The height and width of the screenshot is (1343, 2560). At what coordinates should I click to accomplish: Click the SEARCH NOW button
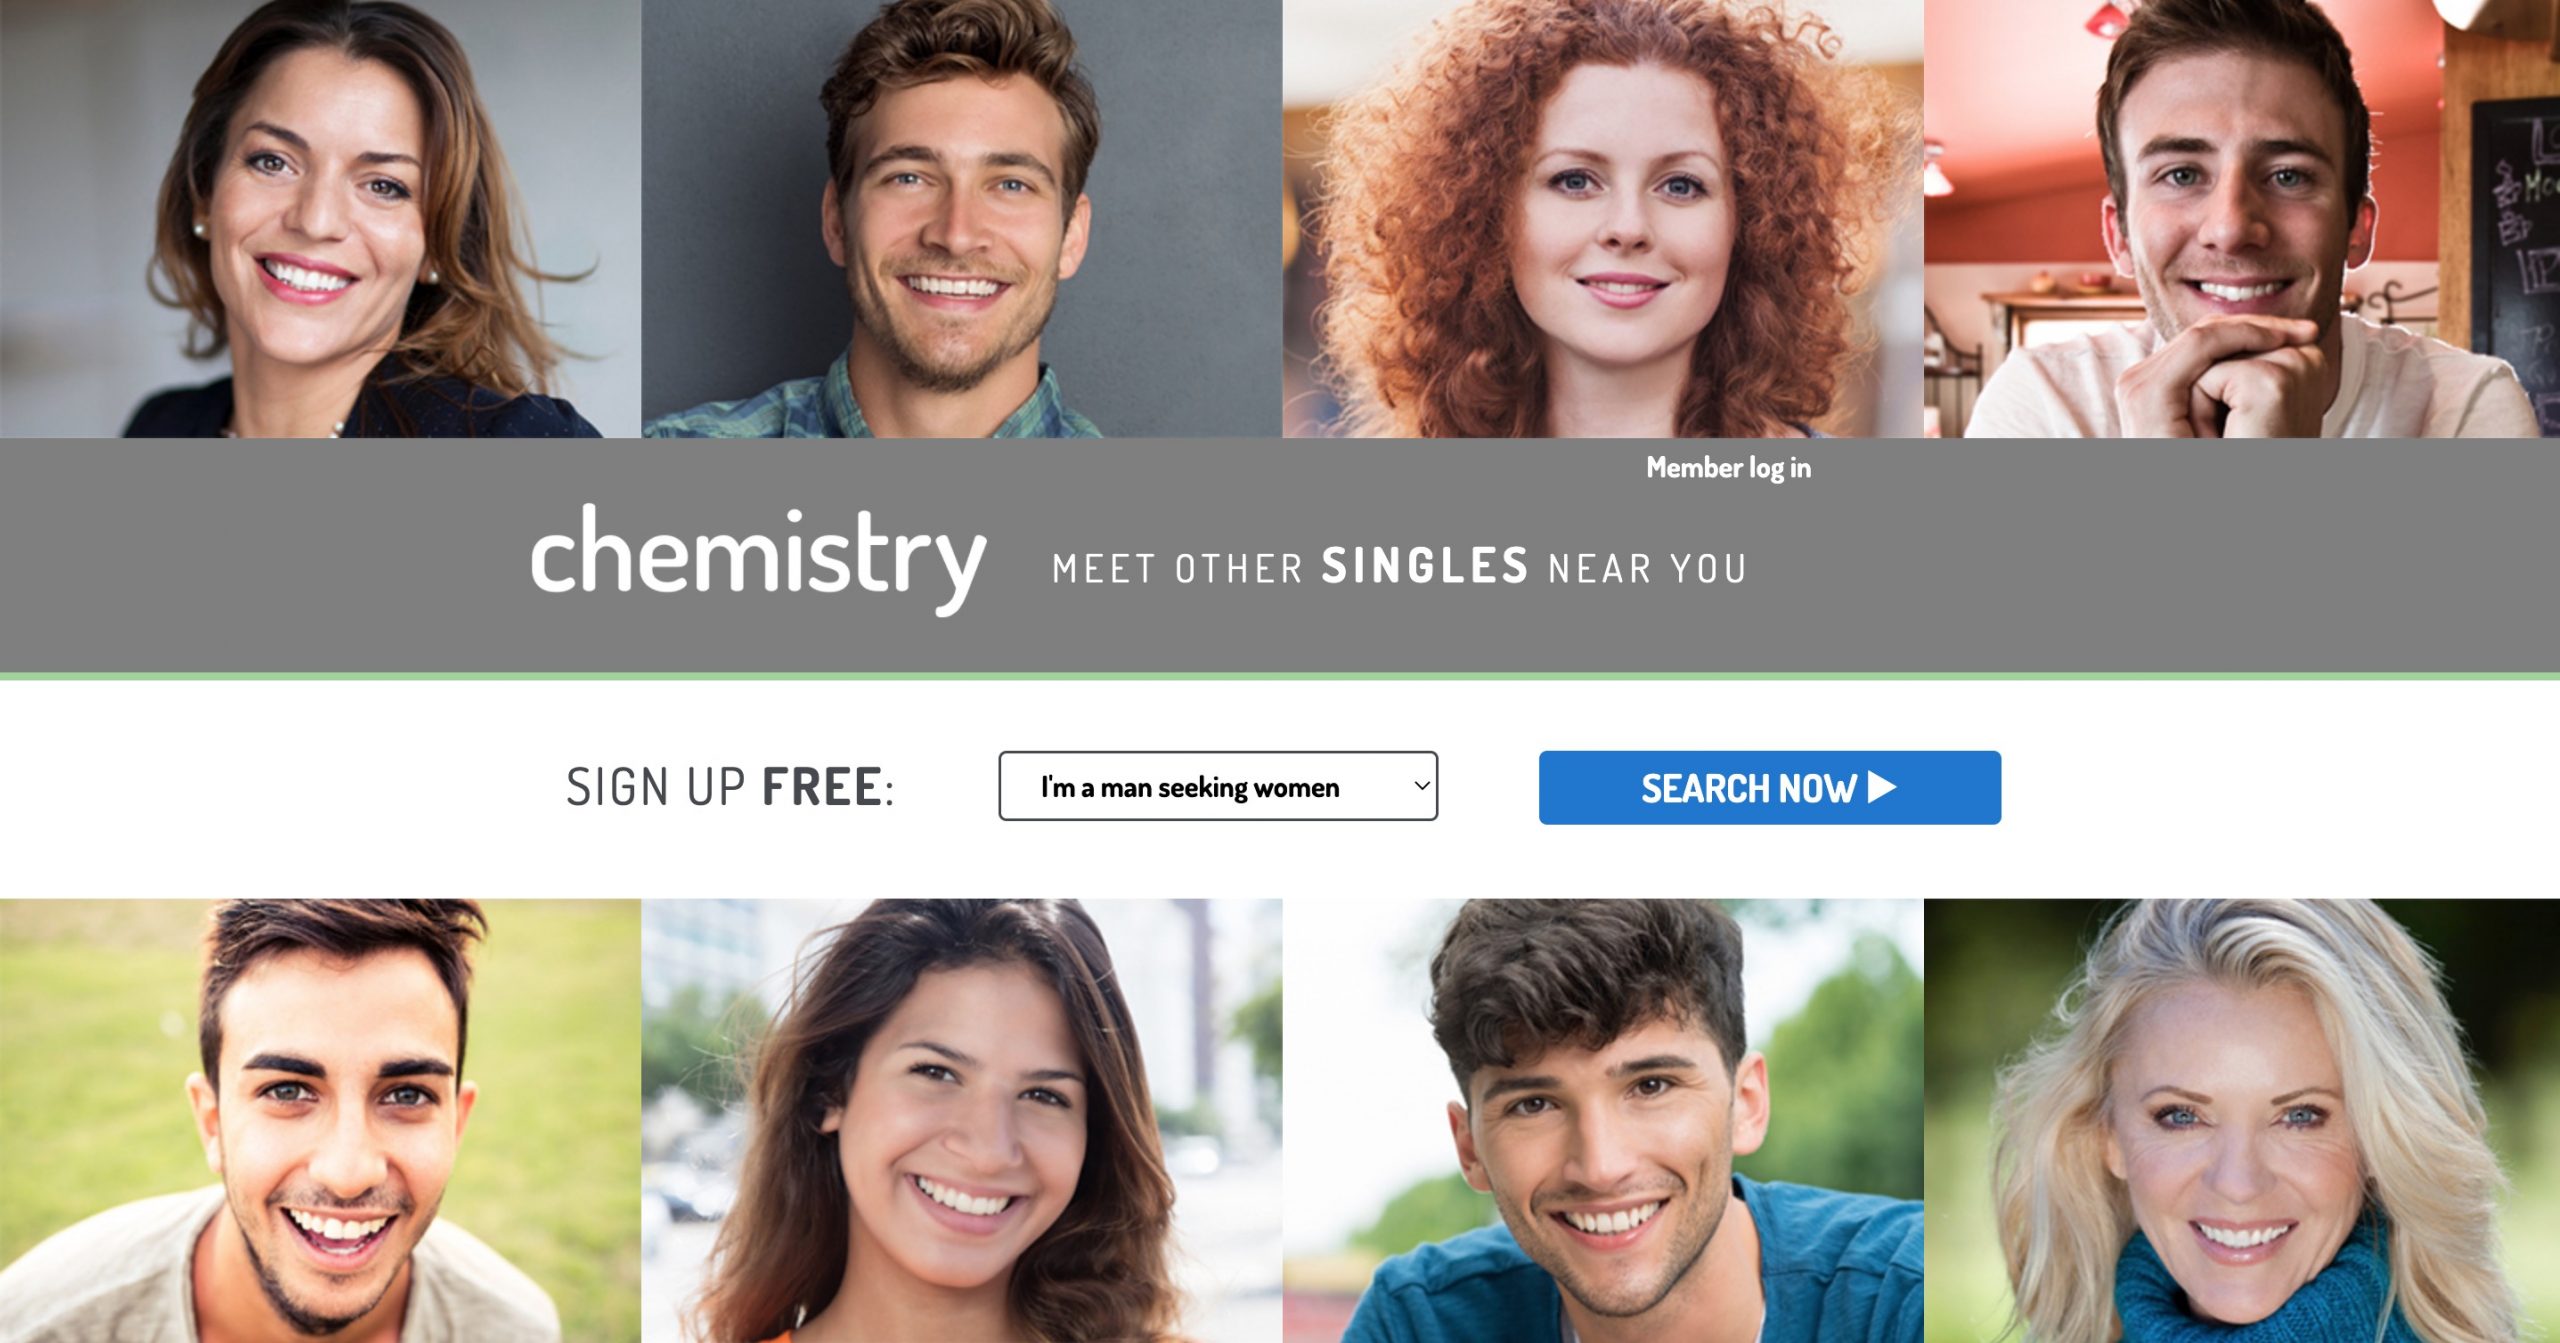point(1769,788)
